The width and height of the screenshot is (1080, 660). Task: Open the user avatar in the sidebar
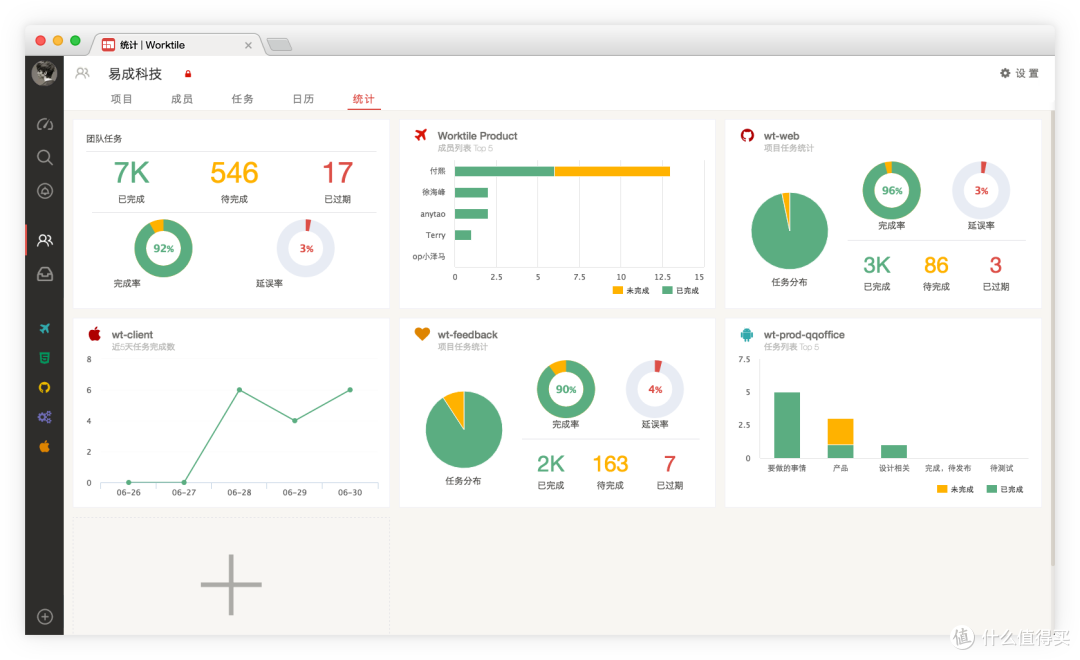pos(45,73)
